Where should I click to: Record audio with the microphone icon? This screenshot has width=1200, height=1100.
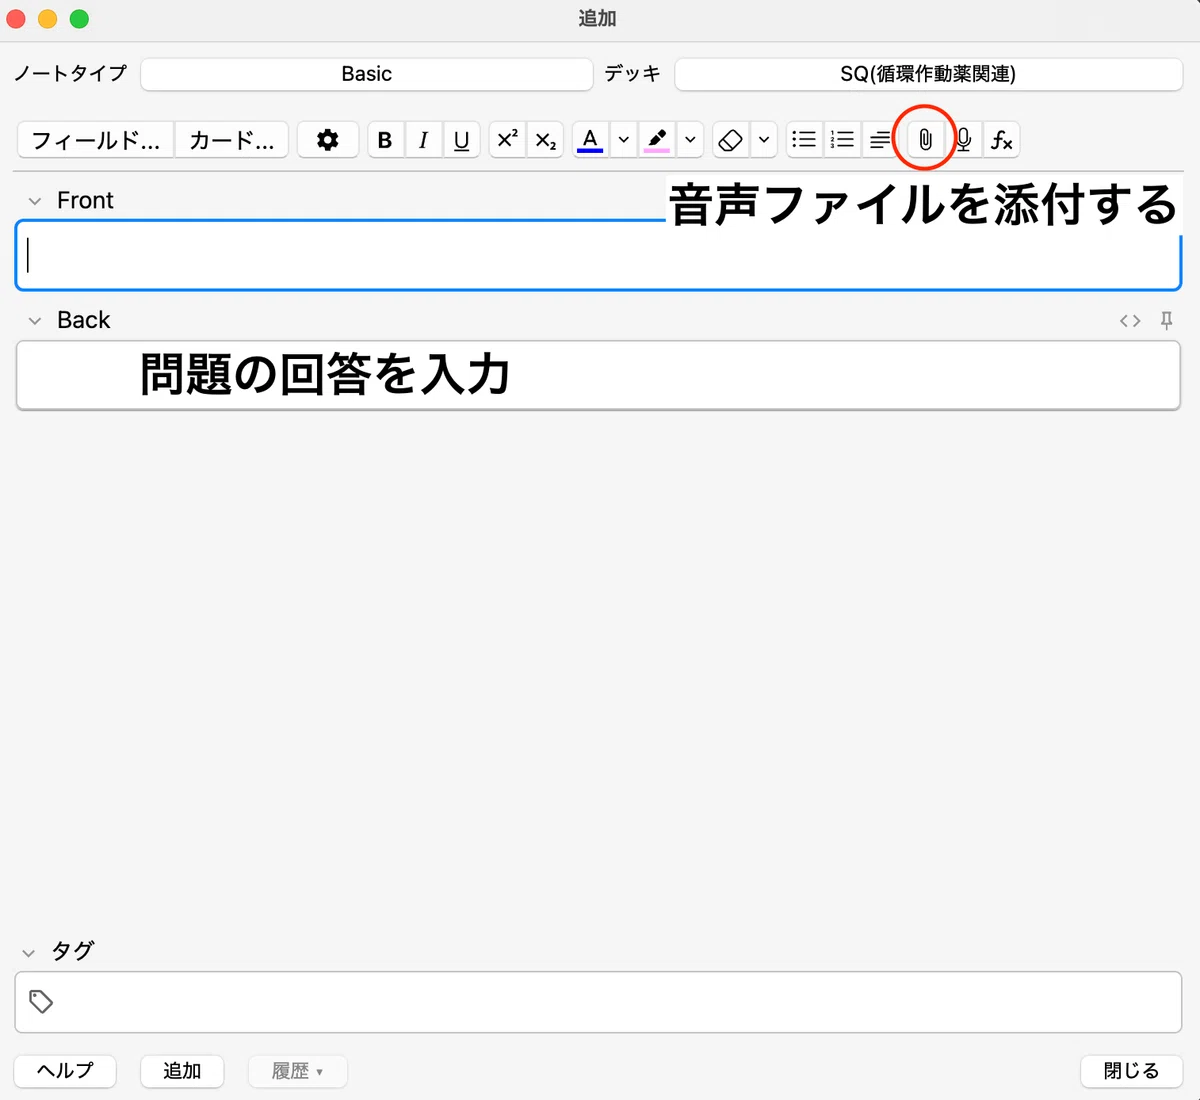(x=963, y=140)
